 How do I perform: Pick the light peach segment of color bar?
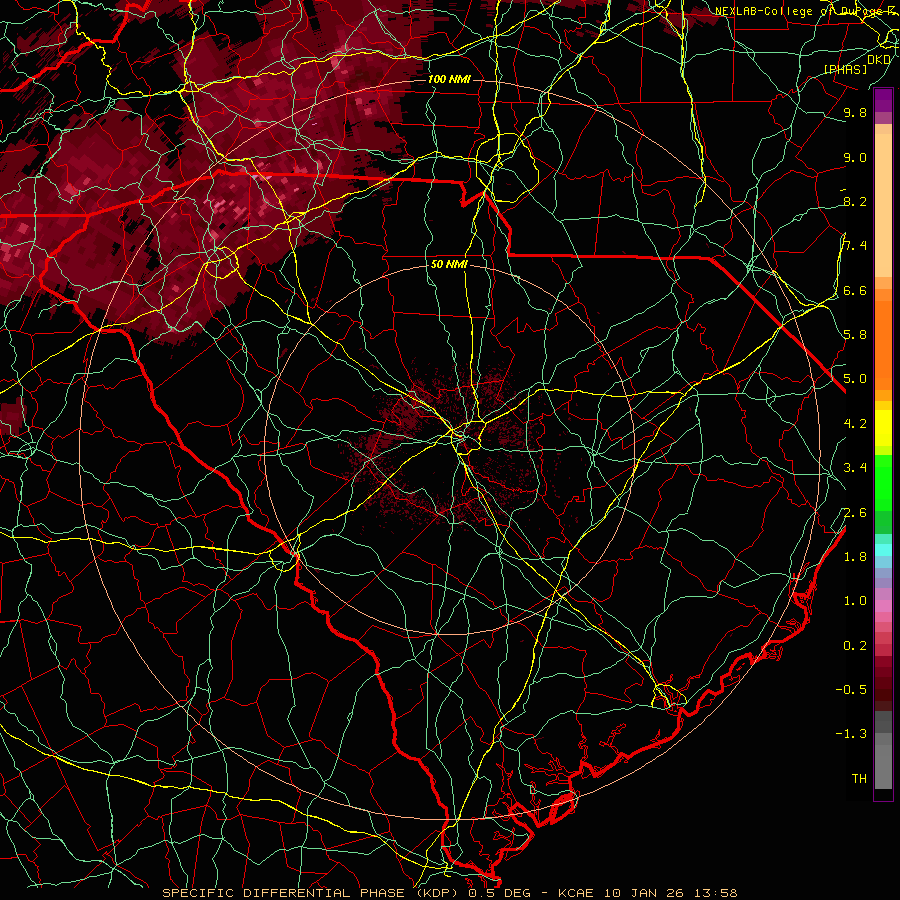(883, 207)
